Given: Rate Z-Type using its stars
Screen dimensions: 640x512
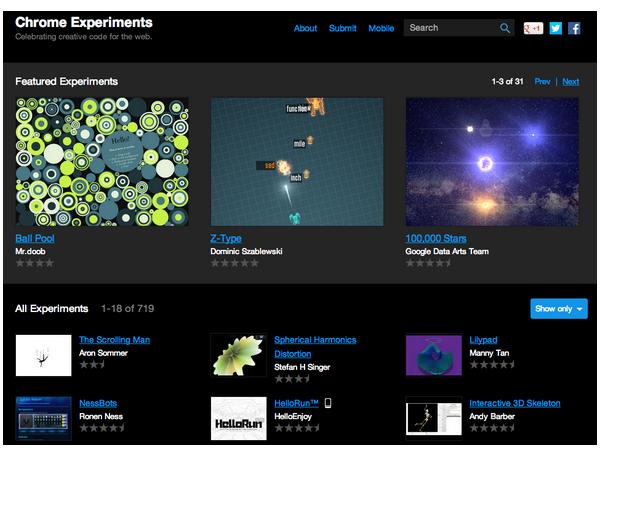Looking at the screenshot, I should pos(235,263).
